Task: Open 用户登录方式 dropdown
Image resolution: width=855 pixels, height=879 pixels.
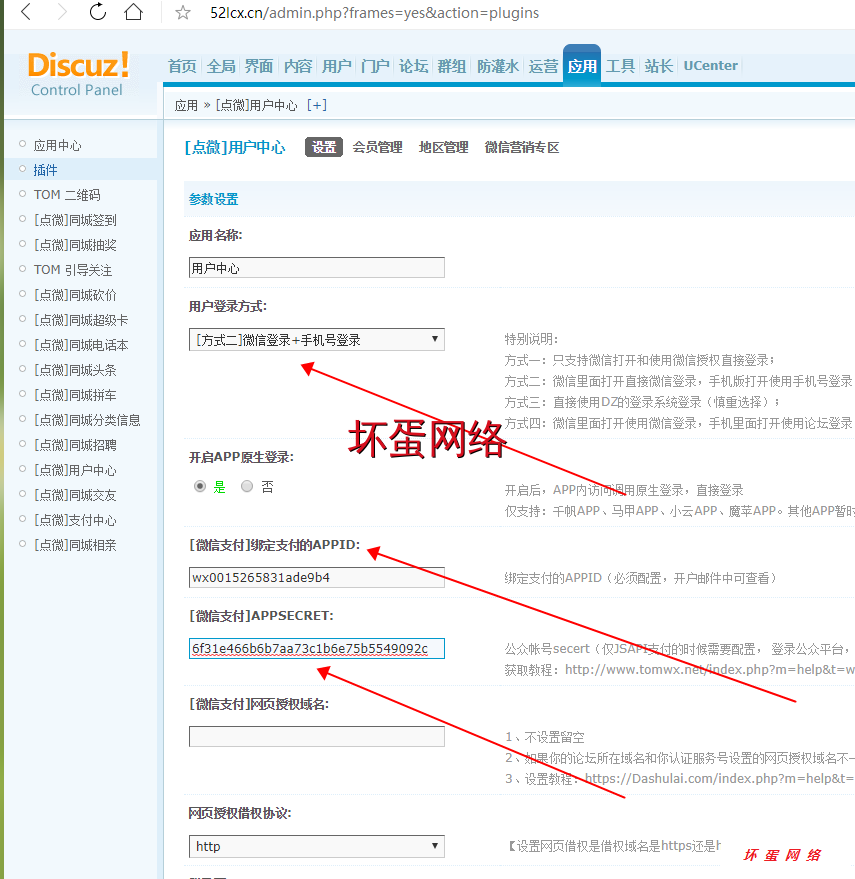Action: pos(316,340)
